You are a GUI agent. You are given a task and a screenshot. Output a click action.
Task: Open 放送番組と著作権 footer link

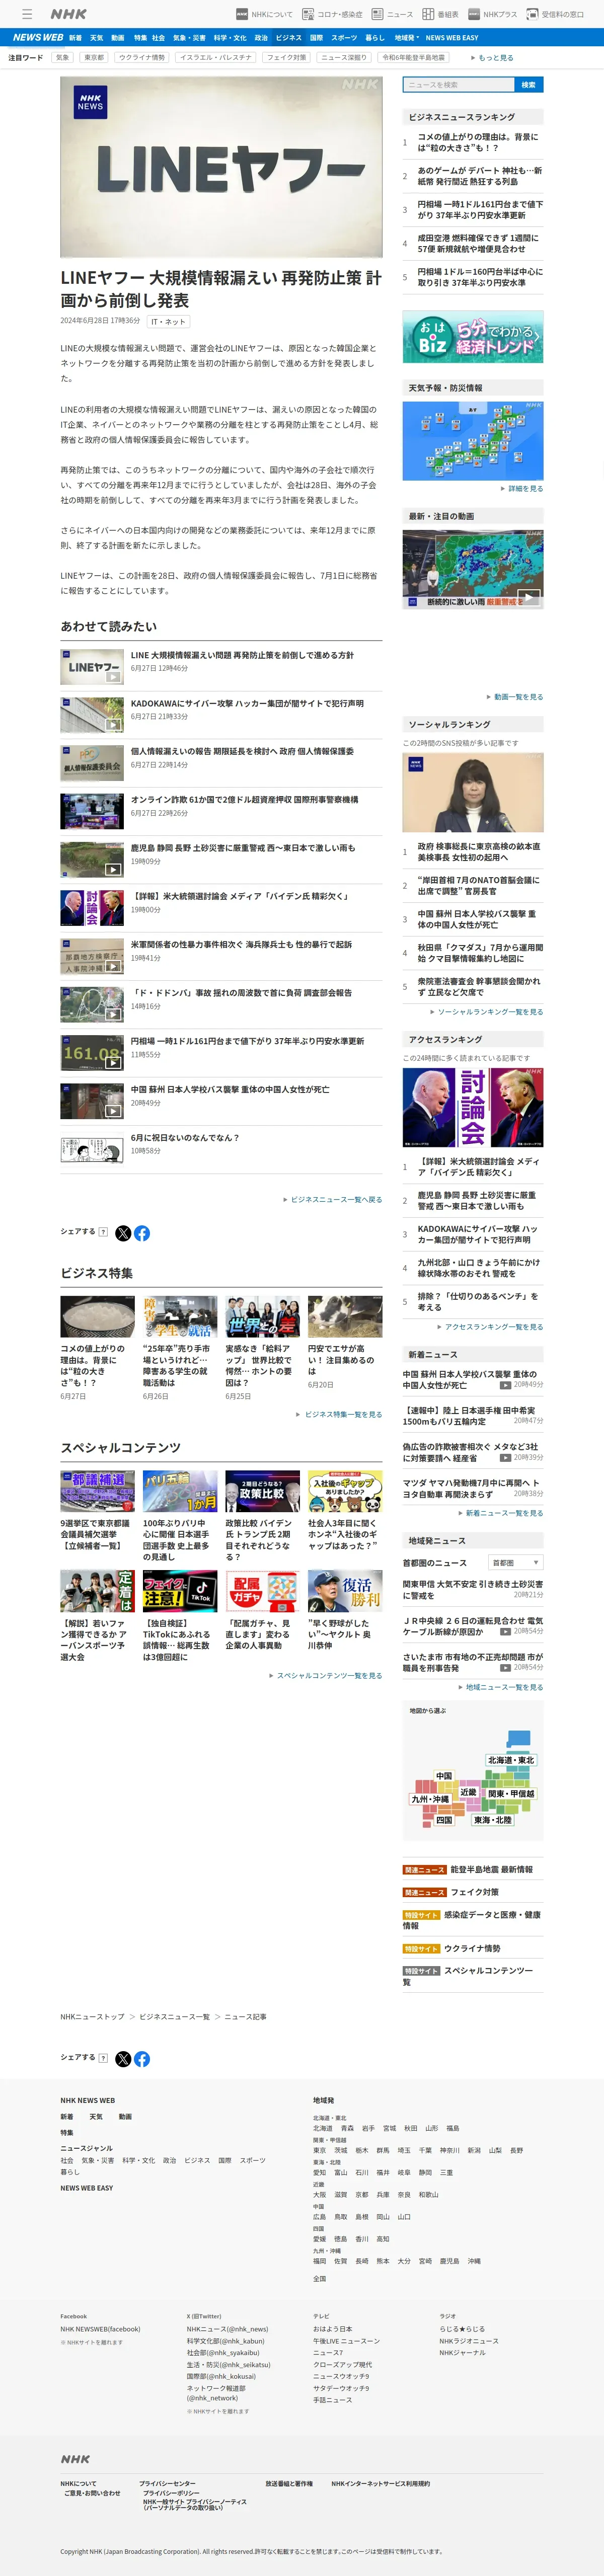click(x=289, y=2484)
